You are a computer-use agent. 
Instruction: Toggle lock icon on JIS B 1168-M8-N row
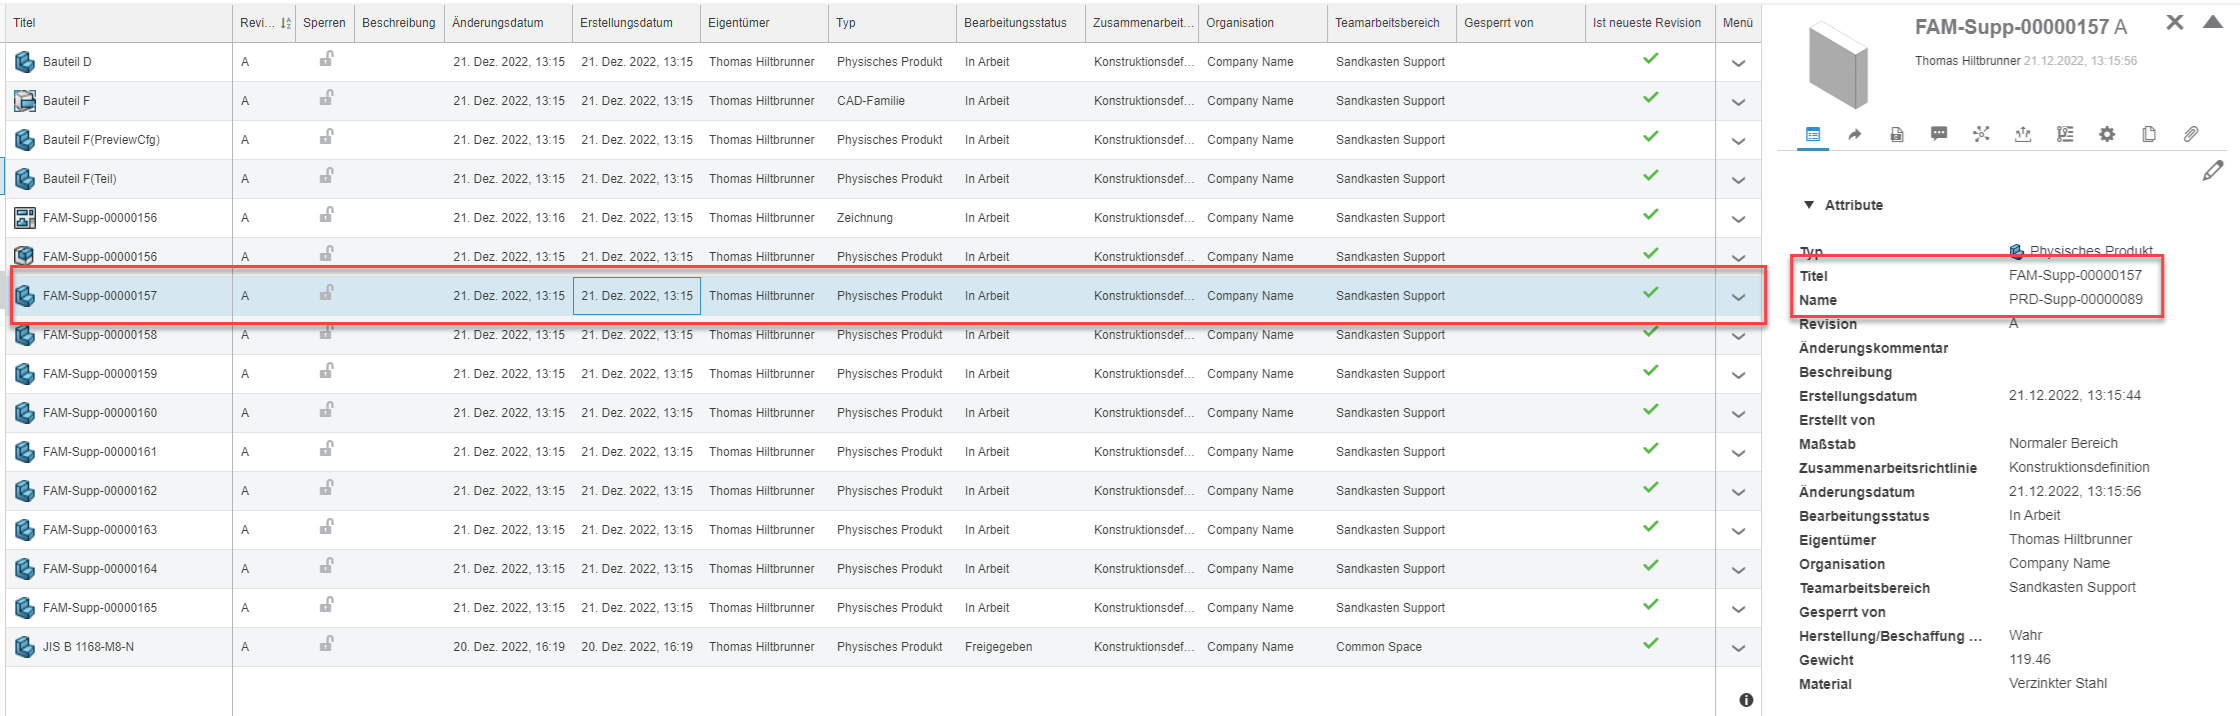coord(326,645)
